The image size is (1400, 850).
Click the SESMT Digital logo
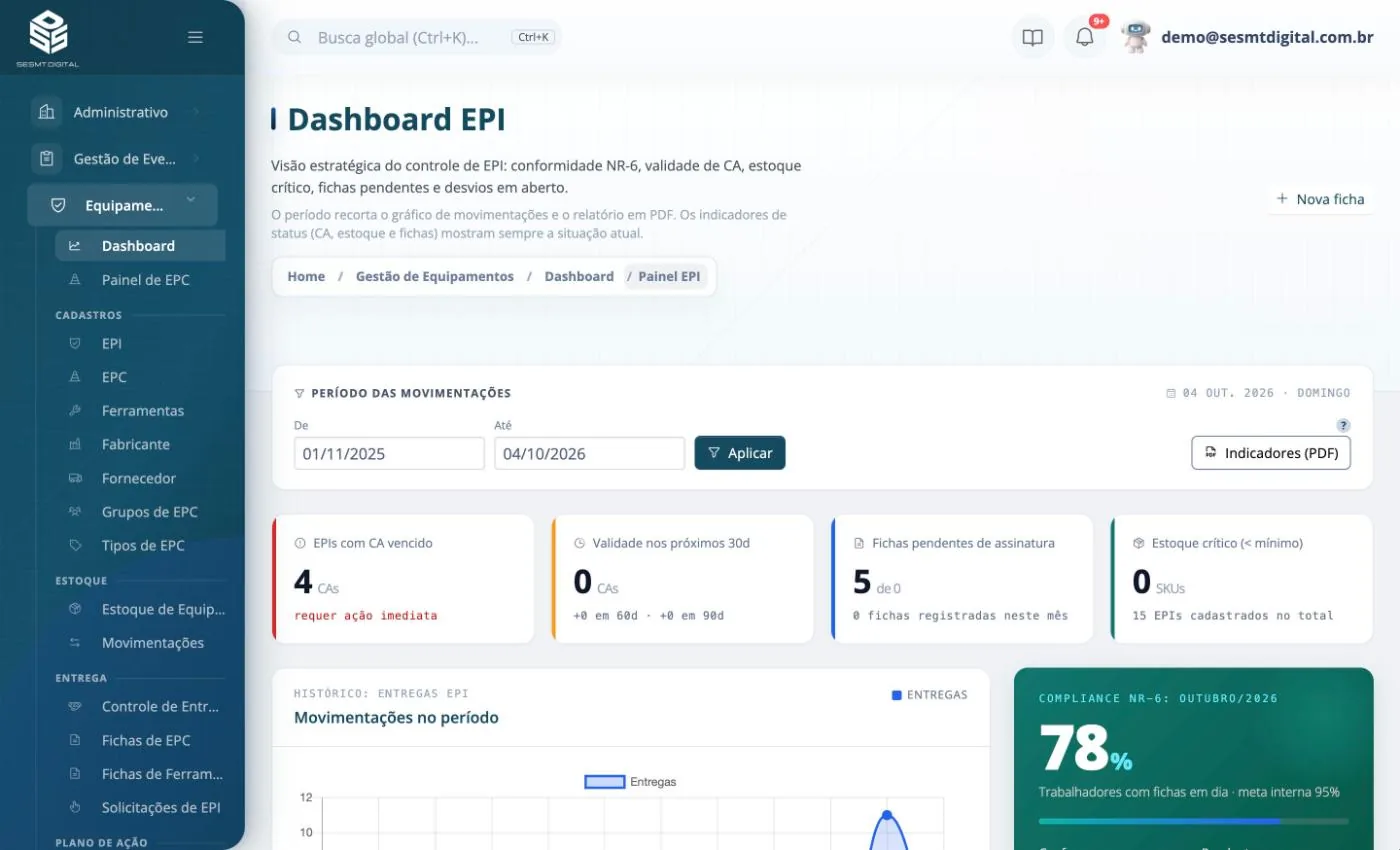tap(48, 38)
